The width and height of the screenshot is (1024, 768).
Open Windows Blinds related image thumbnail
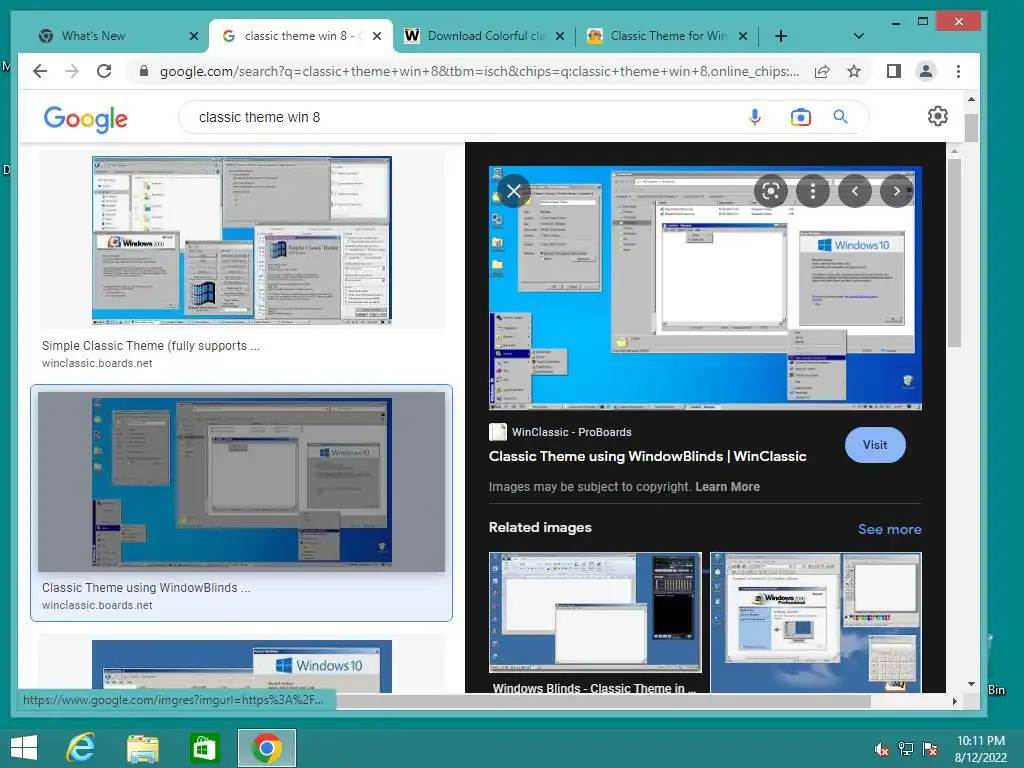pyautogui.click(x=595, y=612)
